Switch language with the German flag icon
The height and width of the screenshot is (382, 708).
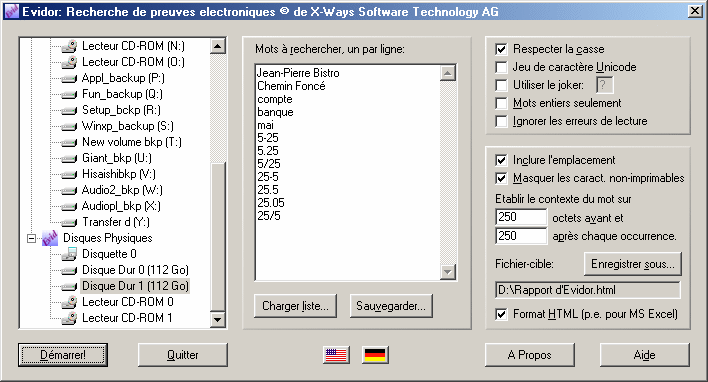tap(375, 355)
